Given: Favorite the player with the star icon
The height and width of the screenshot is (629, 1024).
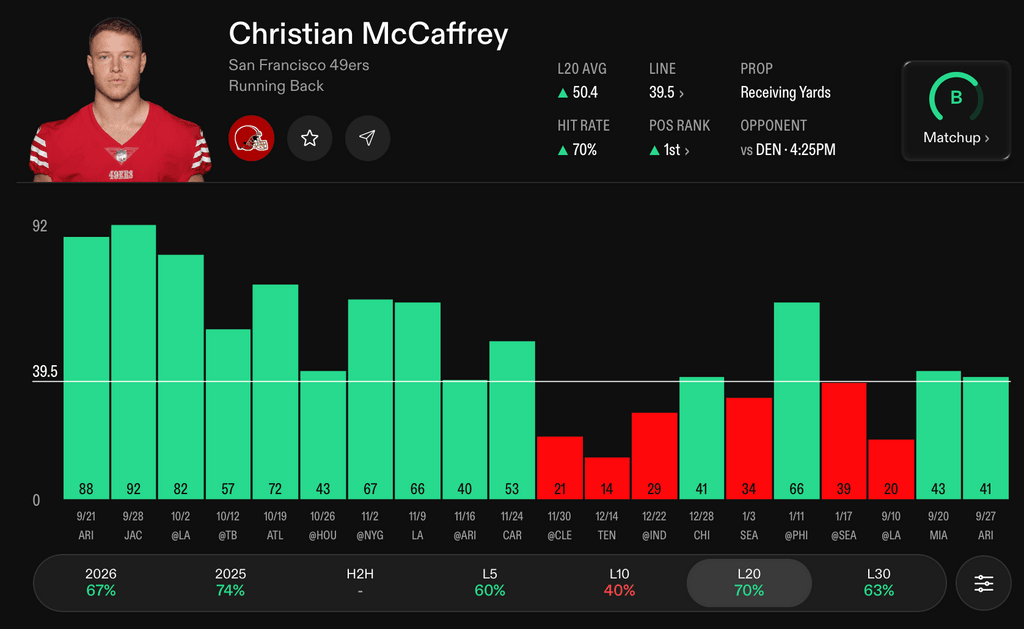Looking at the screenshot, I should point(310,138).
